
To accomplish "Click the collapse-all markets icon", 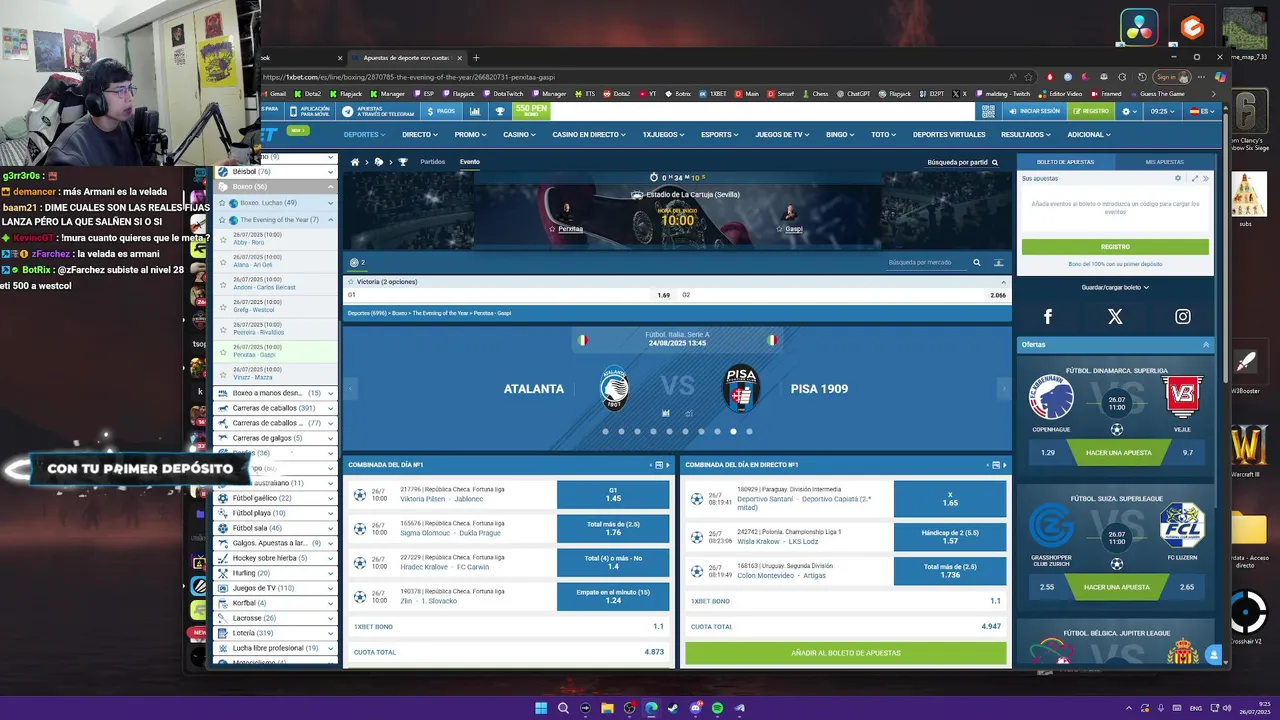I will [x=998, y=263].
